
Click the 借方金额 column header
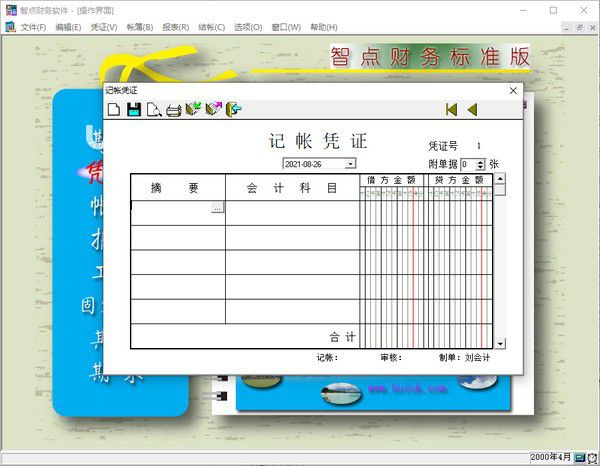coord(391,180)
